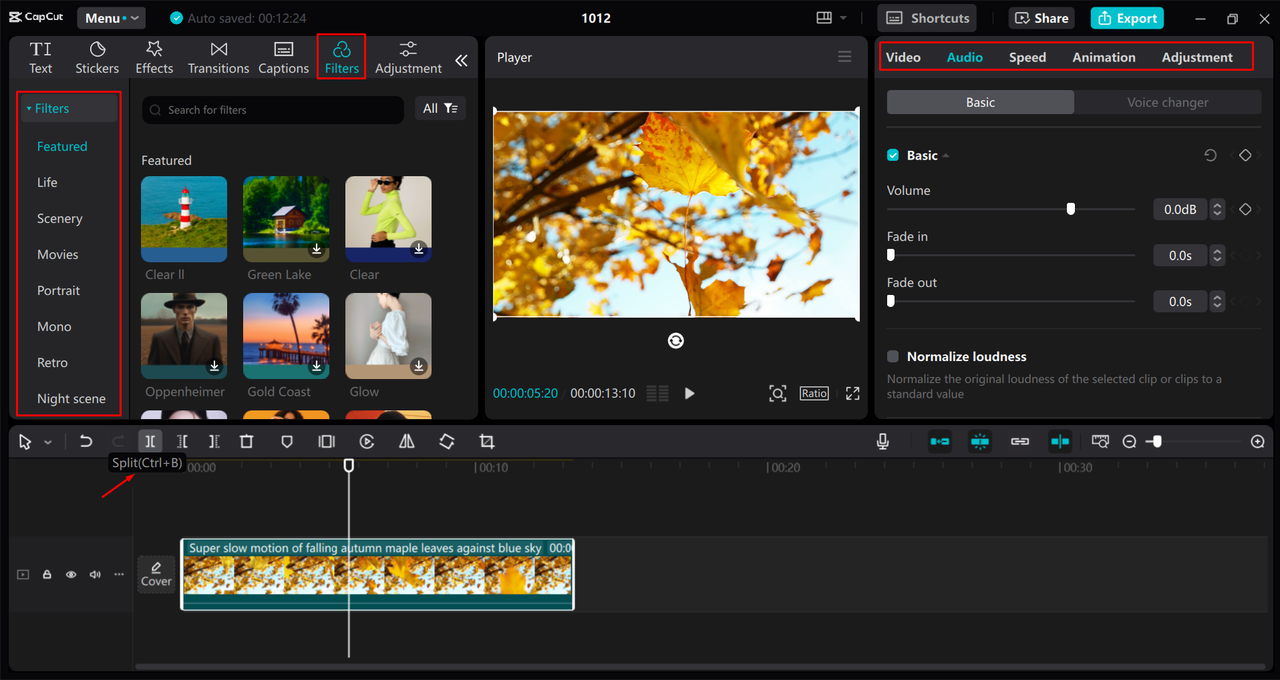This screenshot has width=1280, height=680.
Task: Mute the video track audio
Action: [x=95, y=575]
